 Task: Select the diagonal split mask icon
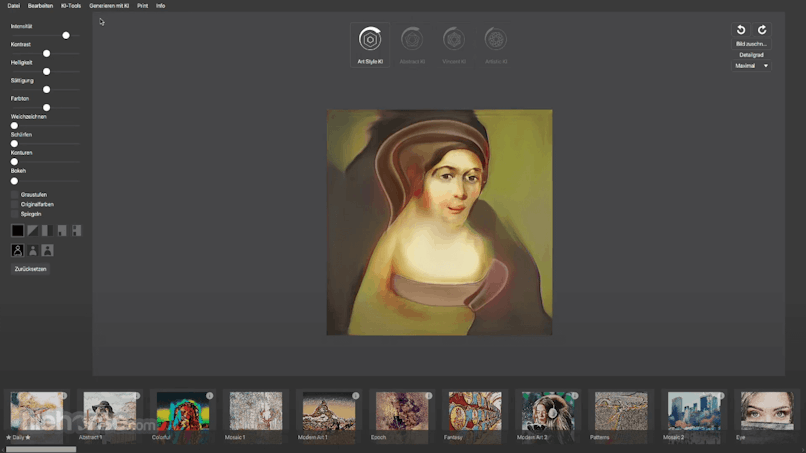click(x=32, y=230)
